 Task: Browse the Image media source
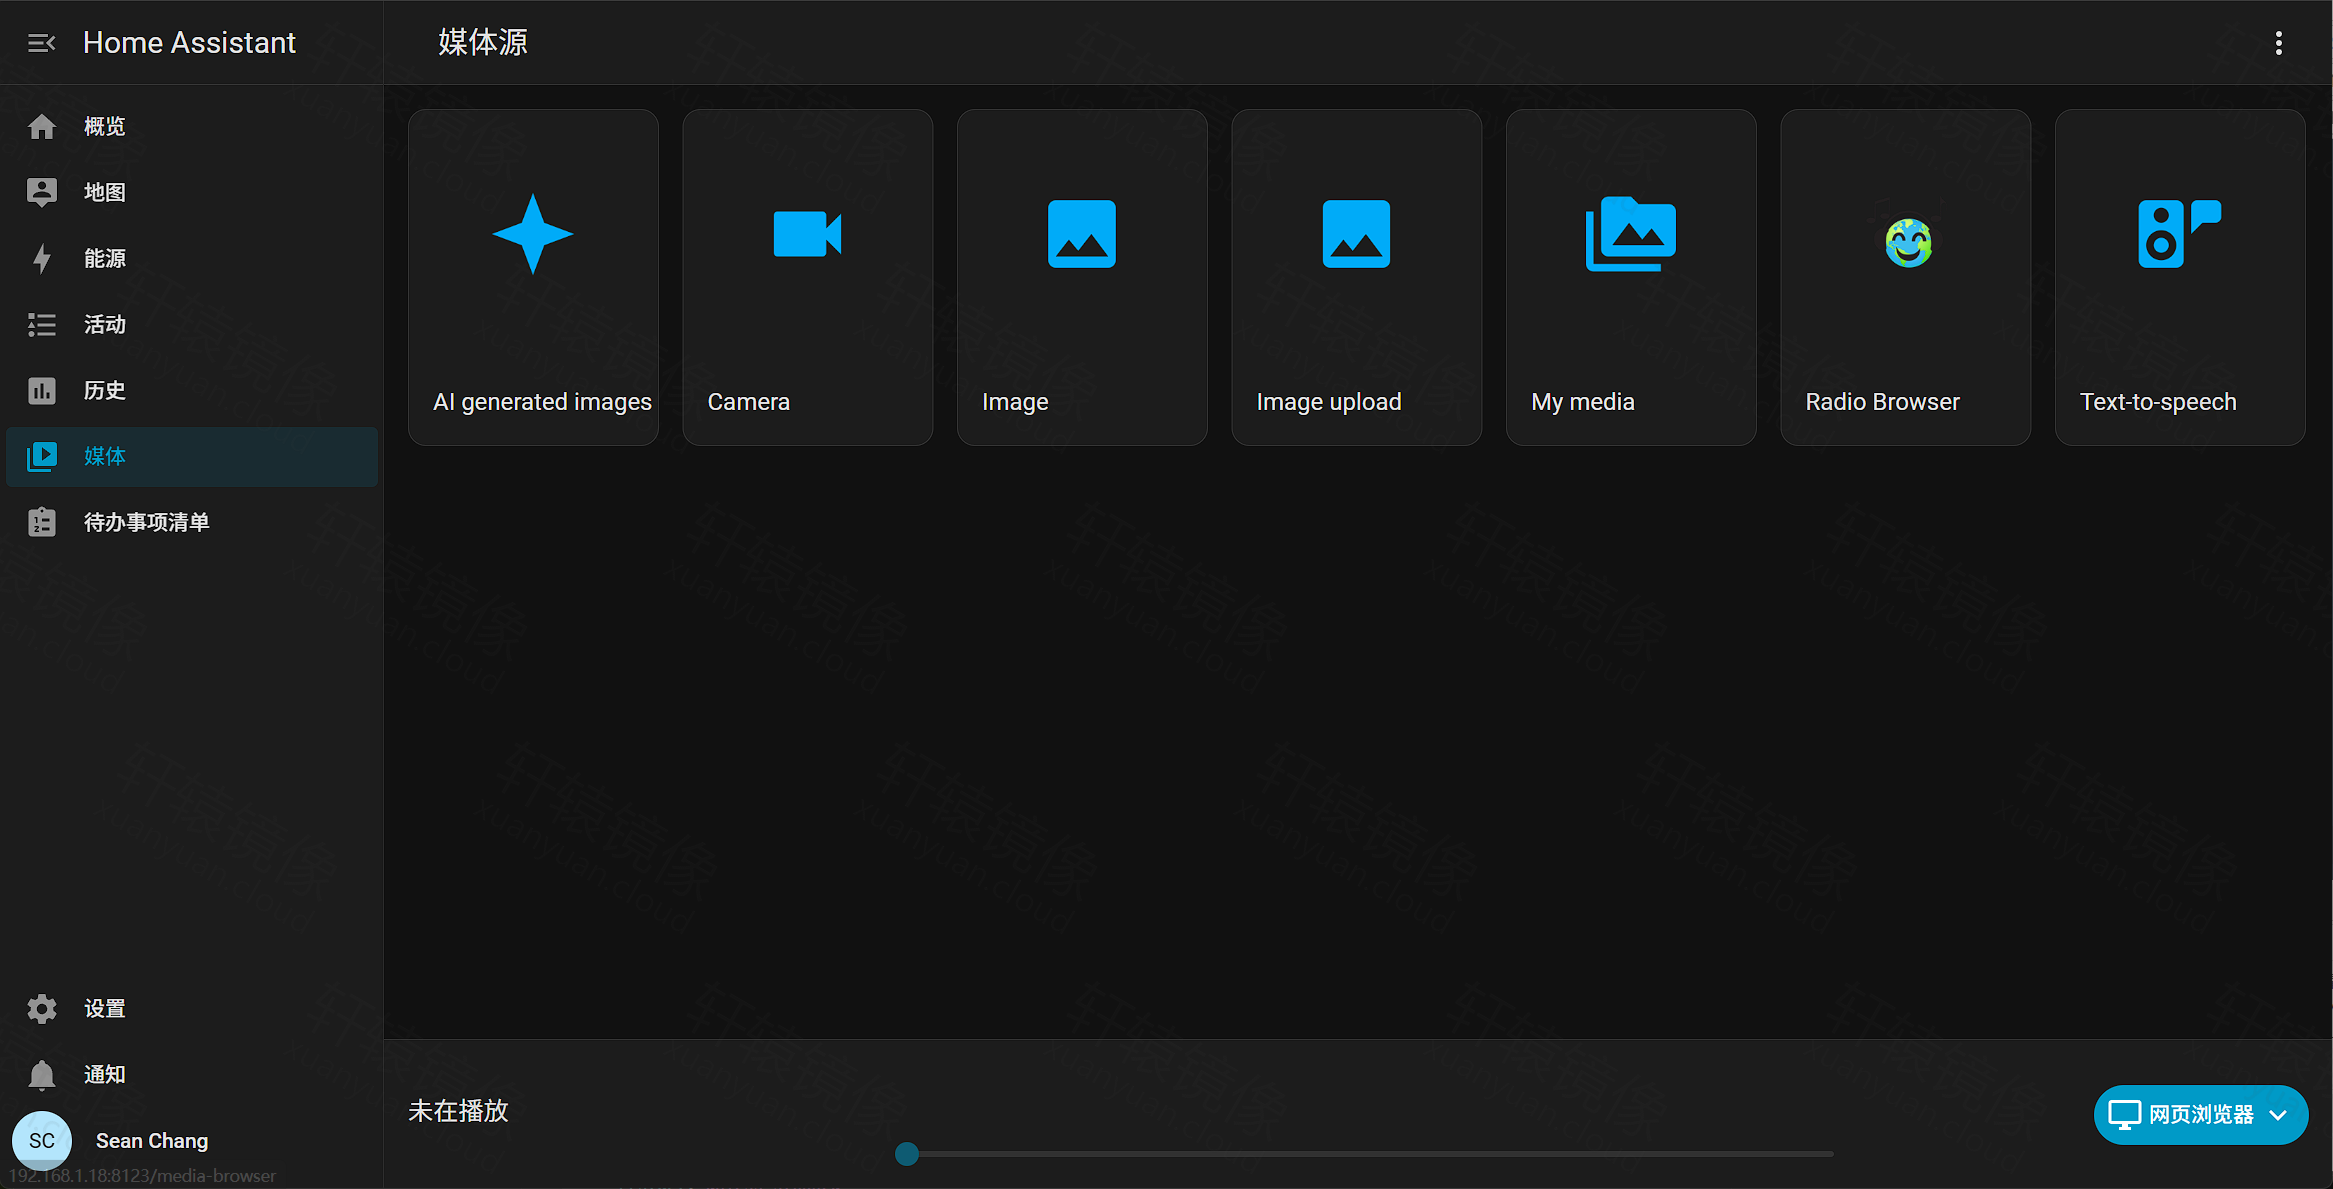1082,277
